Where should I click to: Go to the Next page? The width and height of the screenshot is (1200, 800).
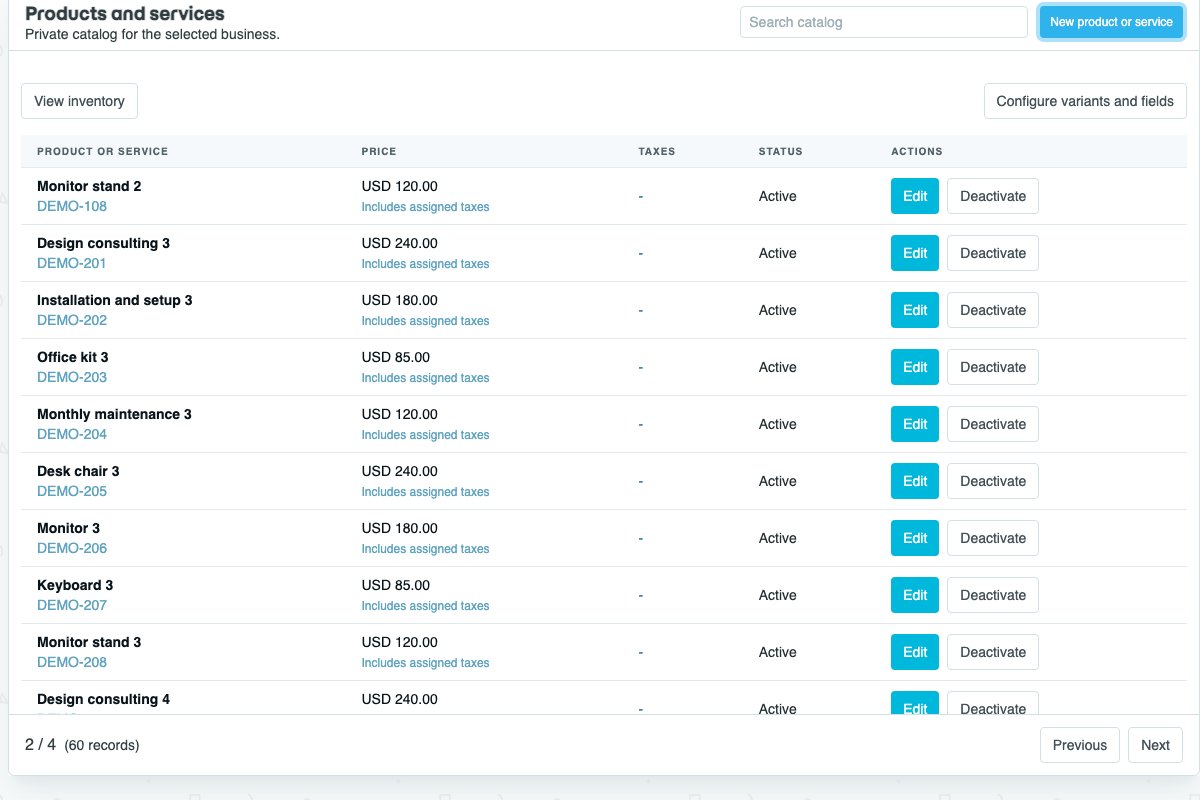point(1155,745)
